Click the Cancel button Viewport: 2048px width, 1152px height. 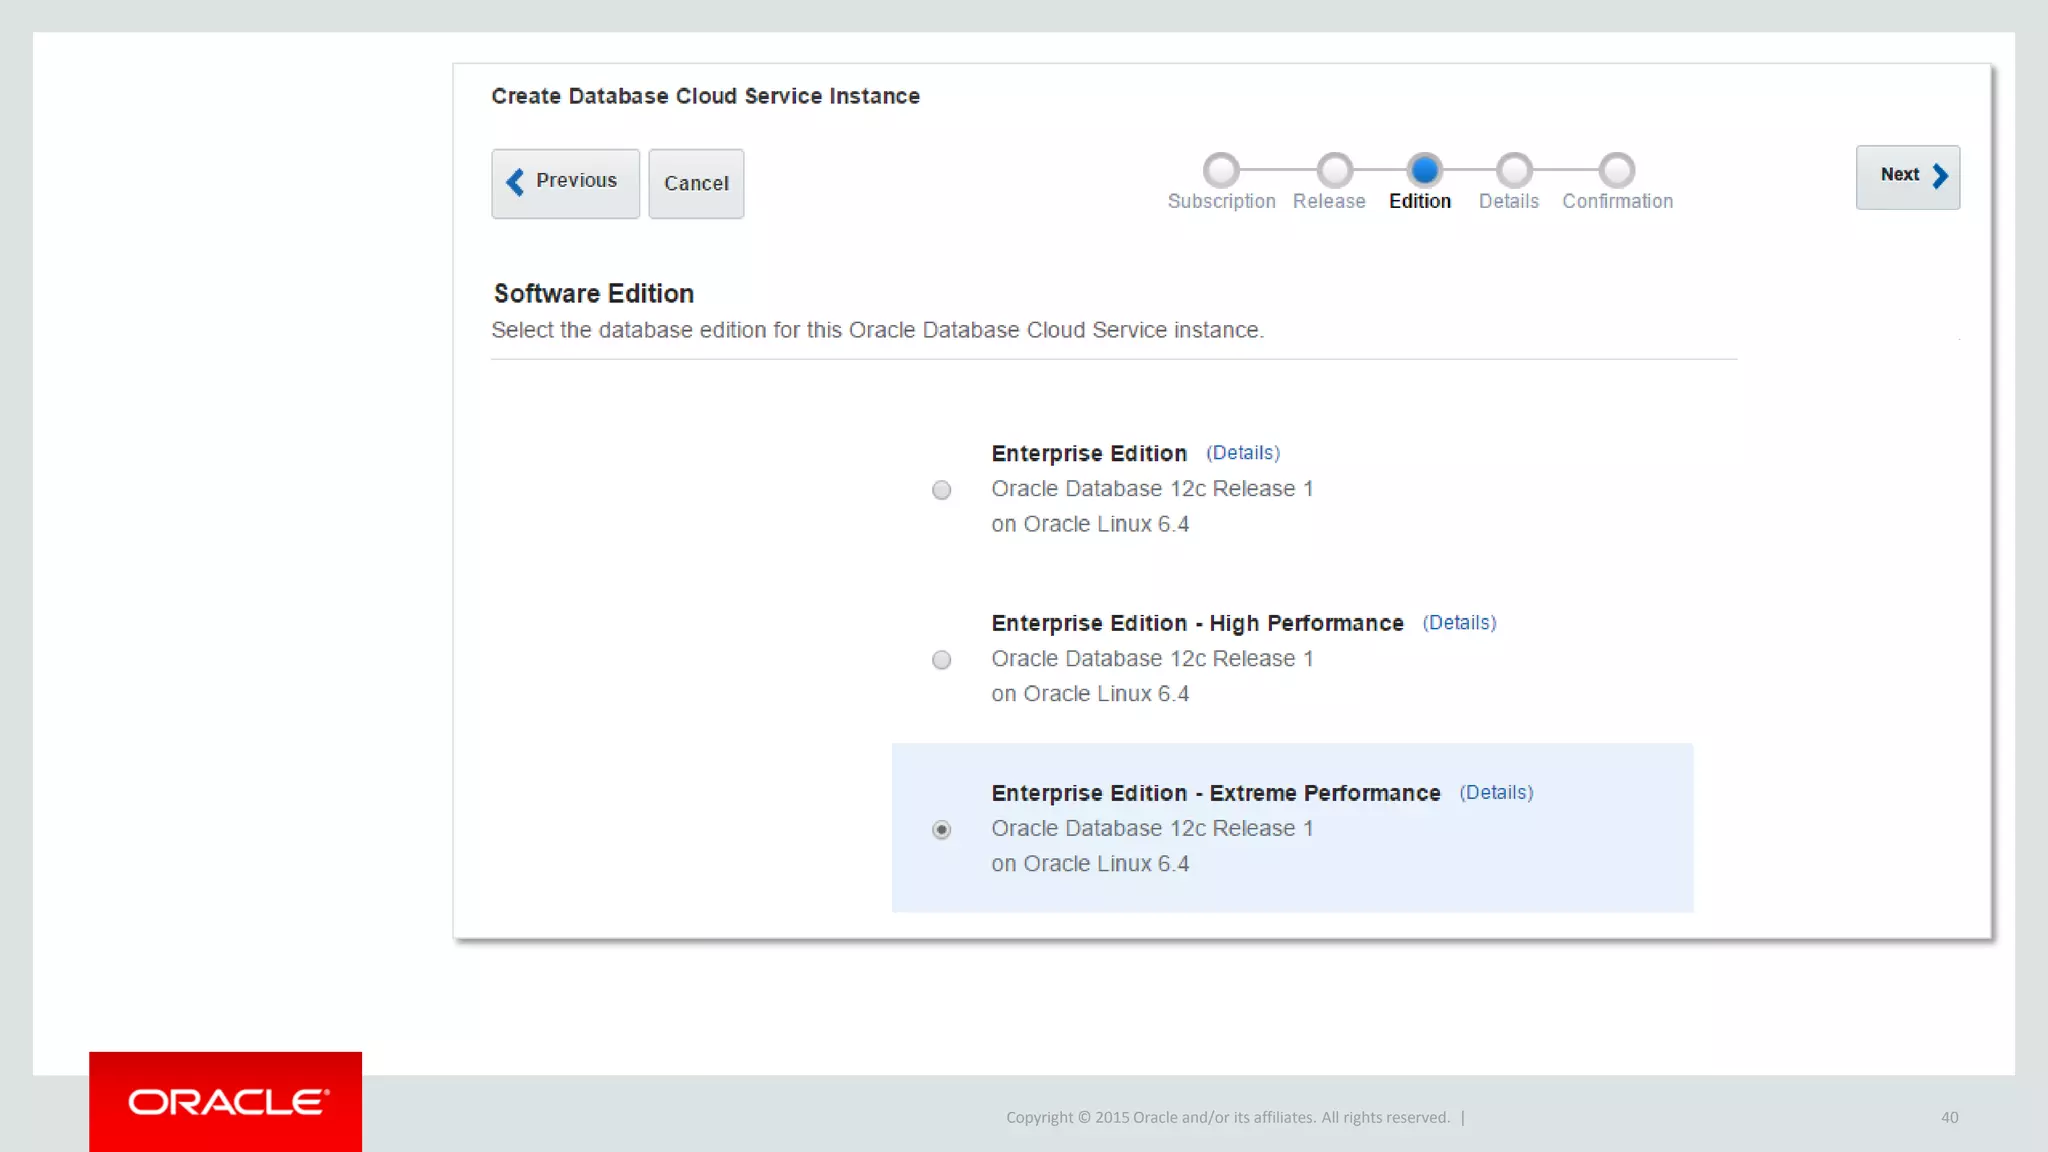[696, 183]
